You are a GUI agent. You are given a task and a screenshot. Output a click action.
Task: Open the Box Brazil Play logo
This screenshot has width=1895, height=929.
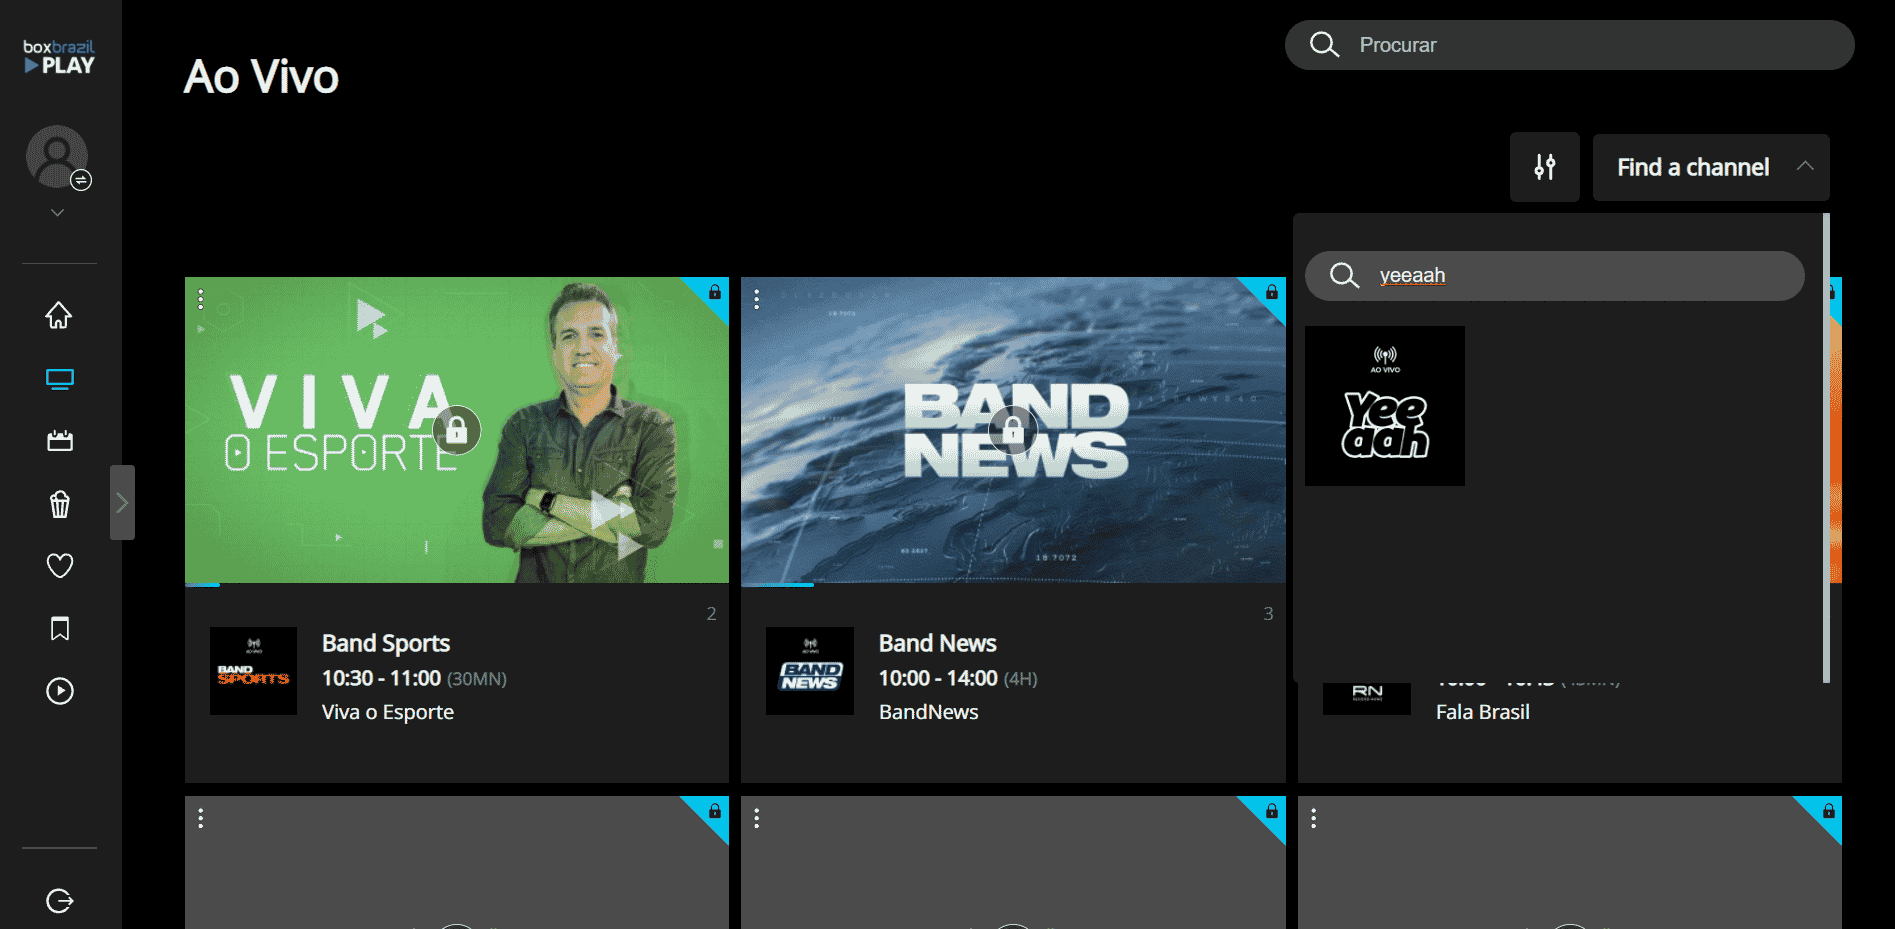[x=59, y=57]
